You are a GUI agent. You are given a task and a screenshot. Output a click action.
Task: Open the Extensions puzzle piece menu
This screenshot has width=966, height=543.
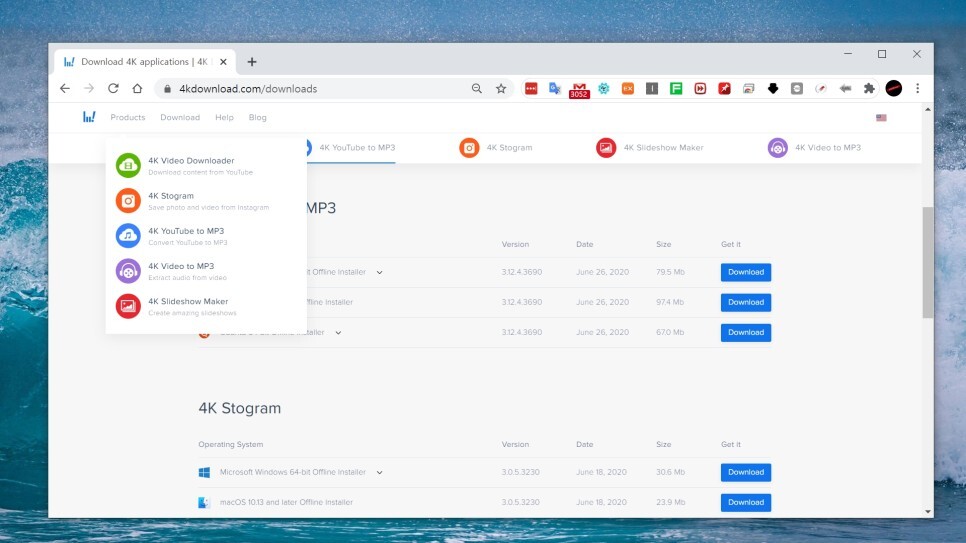point(869,89)
